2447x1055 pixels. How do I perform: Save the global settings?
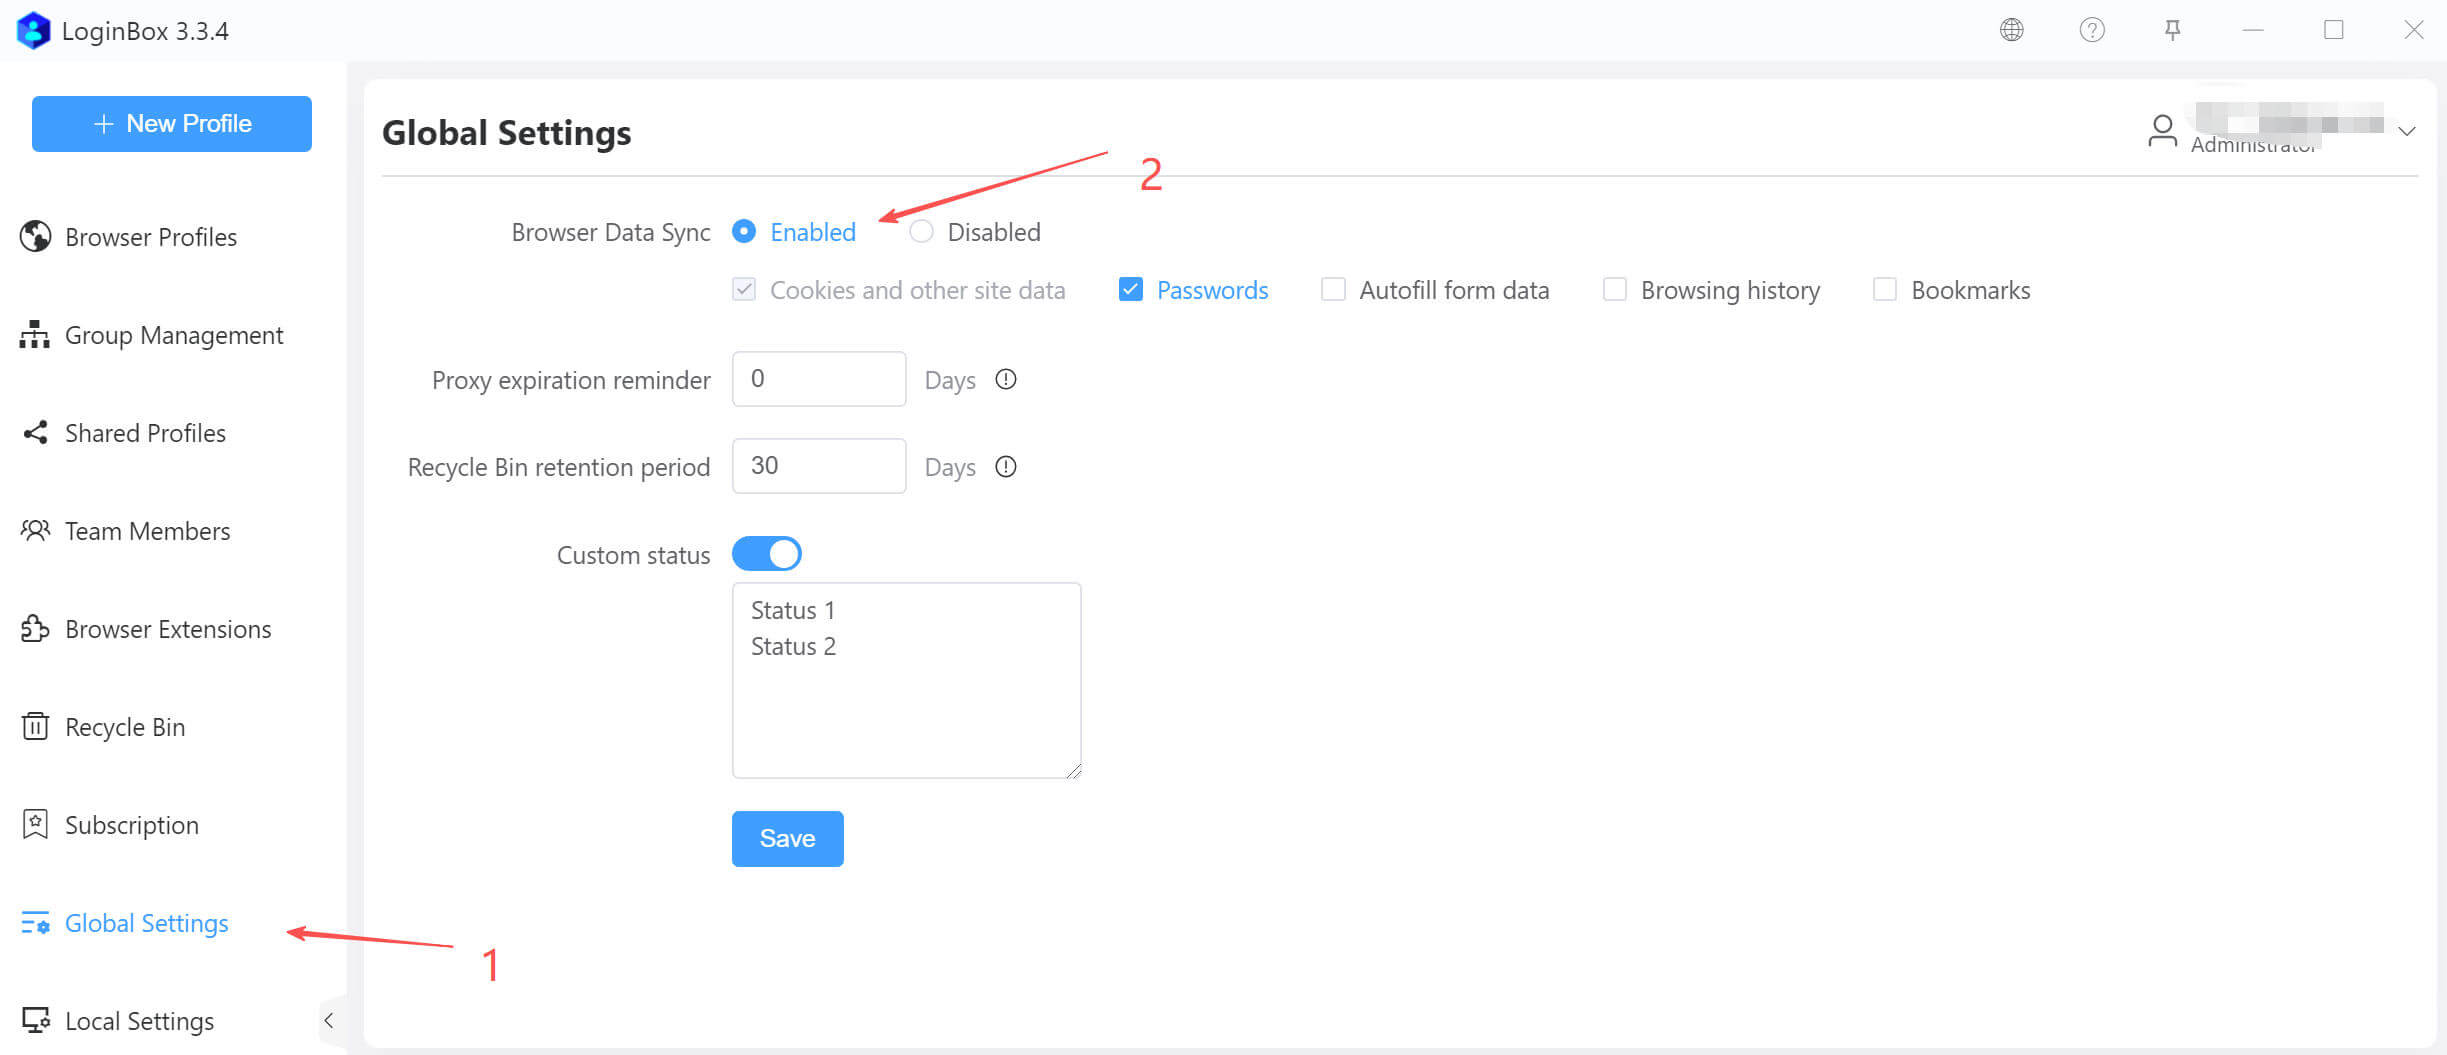787,838
